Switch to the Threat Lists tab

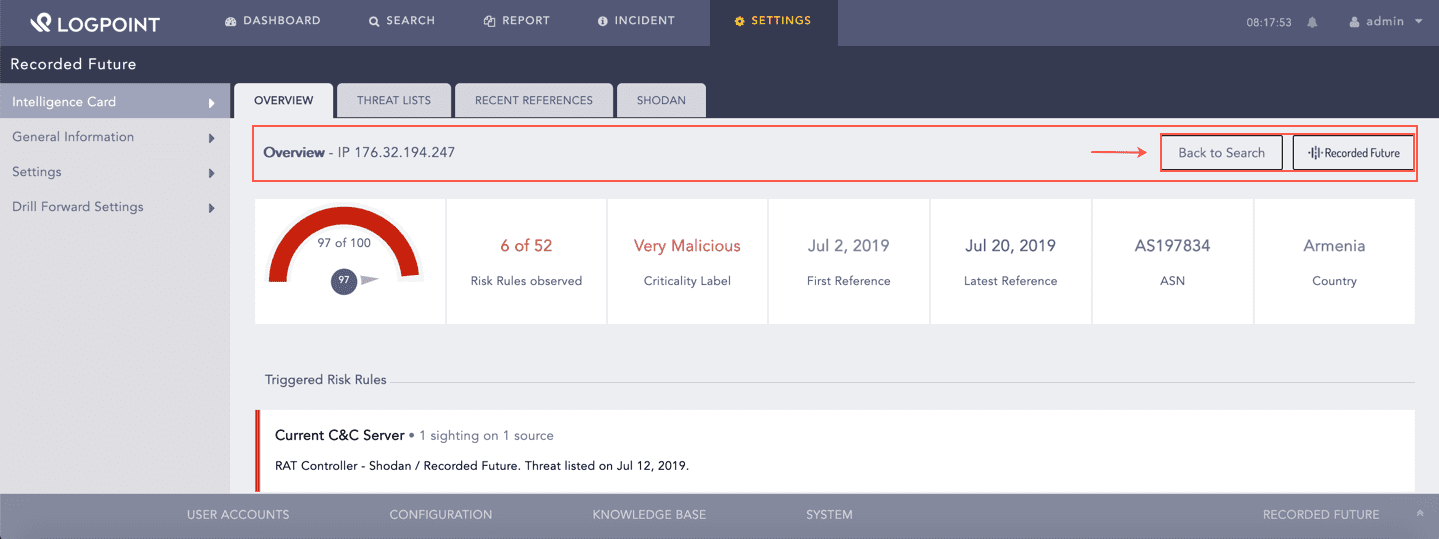(394, 100)
